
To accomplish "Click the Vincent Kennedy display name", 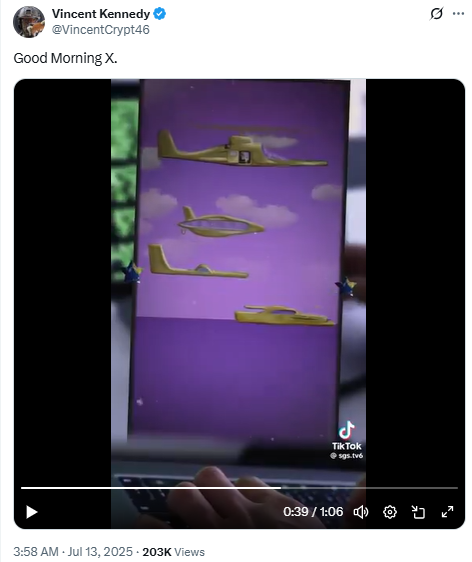I will click(x=101, y=14).
